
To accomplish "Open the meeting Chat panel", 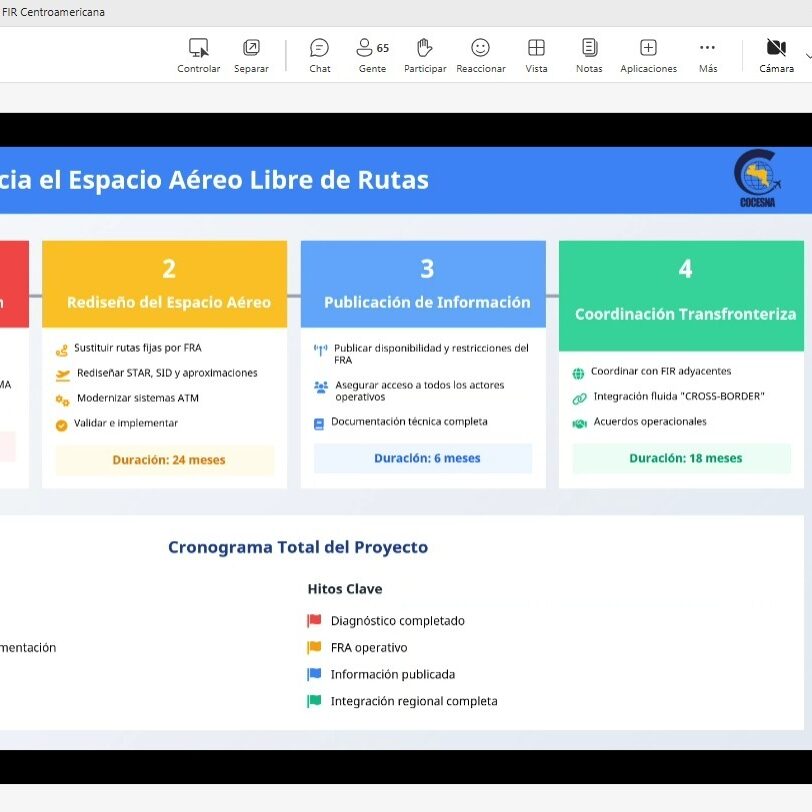I will coord(319,48).
